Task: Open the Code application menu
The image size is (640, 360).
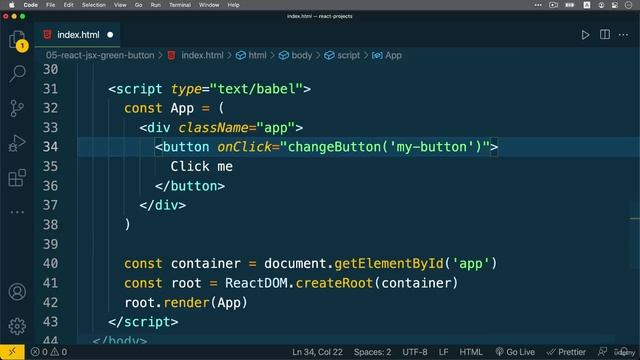Action: pyautogui.click(x=31, y=5)
